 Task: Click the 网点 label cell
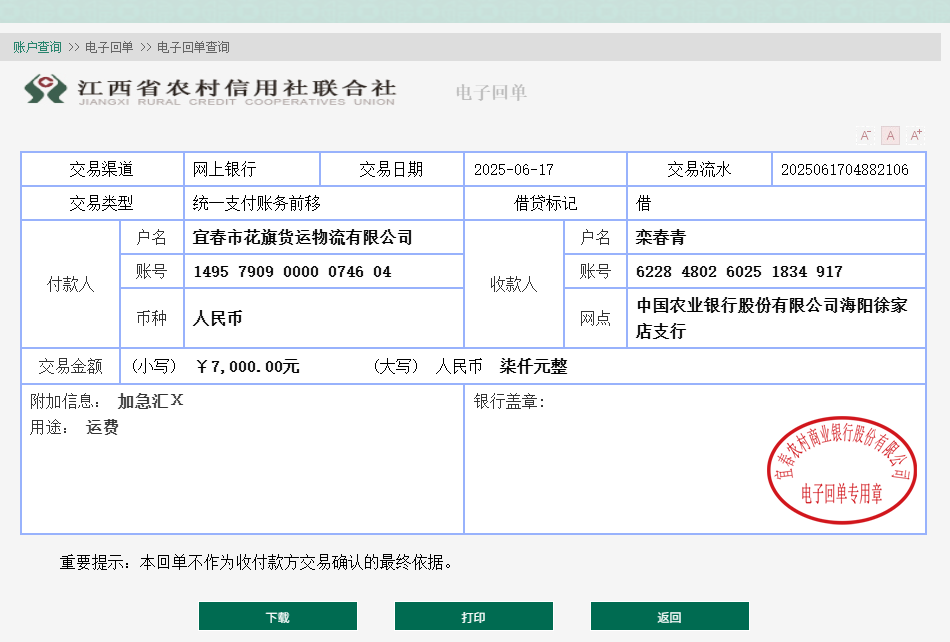pyautogui.click(x=595, y=318)
